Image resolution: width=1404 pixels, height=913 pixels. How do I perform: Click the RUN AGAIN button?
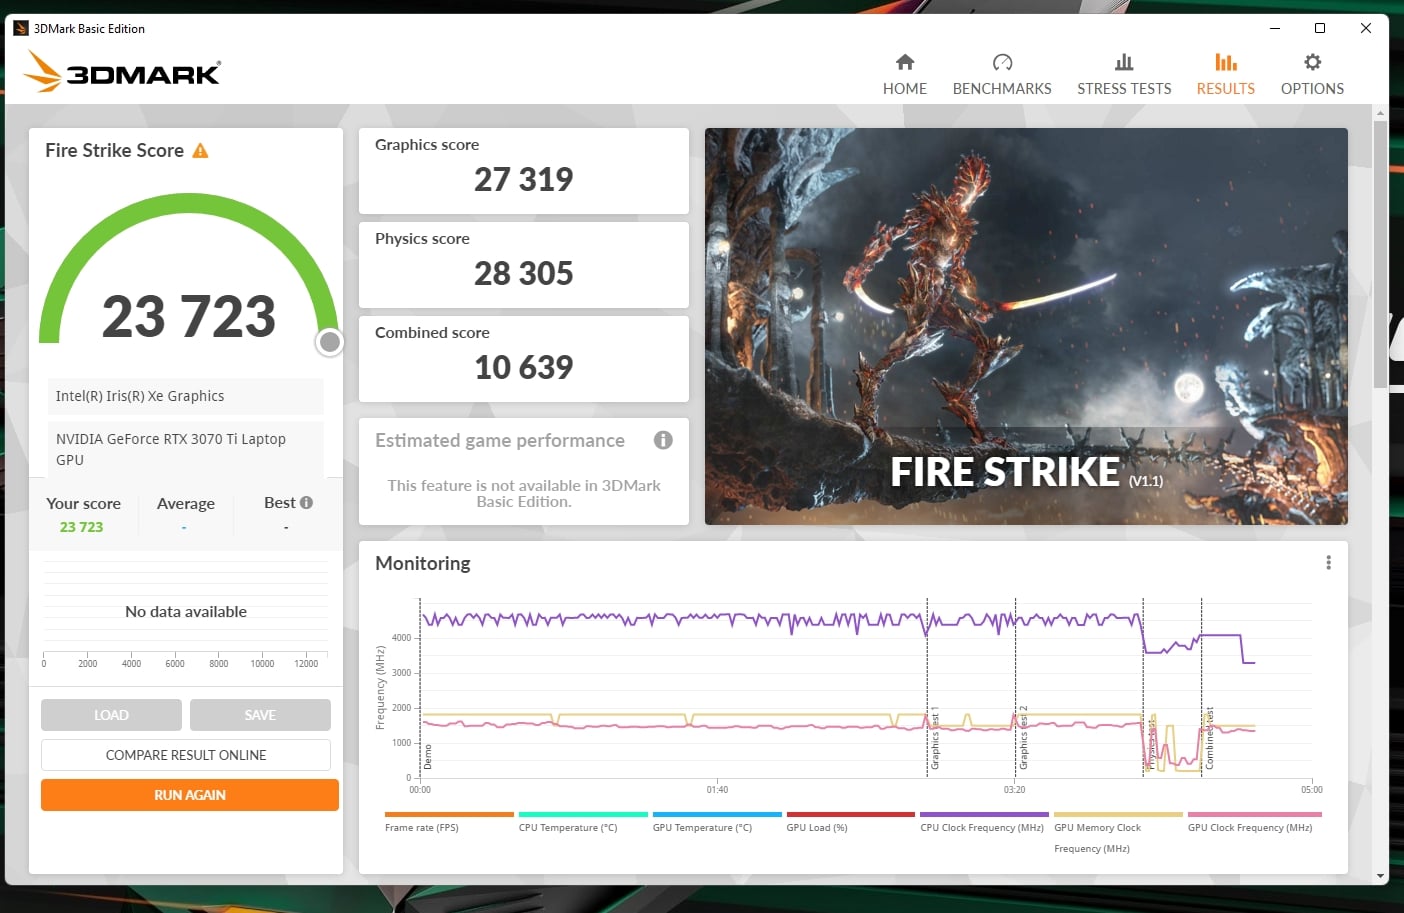190,795
